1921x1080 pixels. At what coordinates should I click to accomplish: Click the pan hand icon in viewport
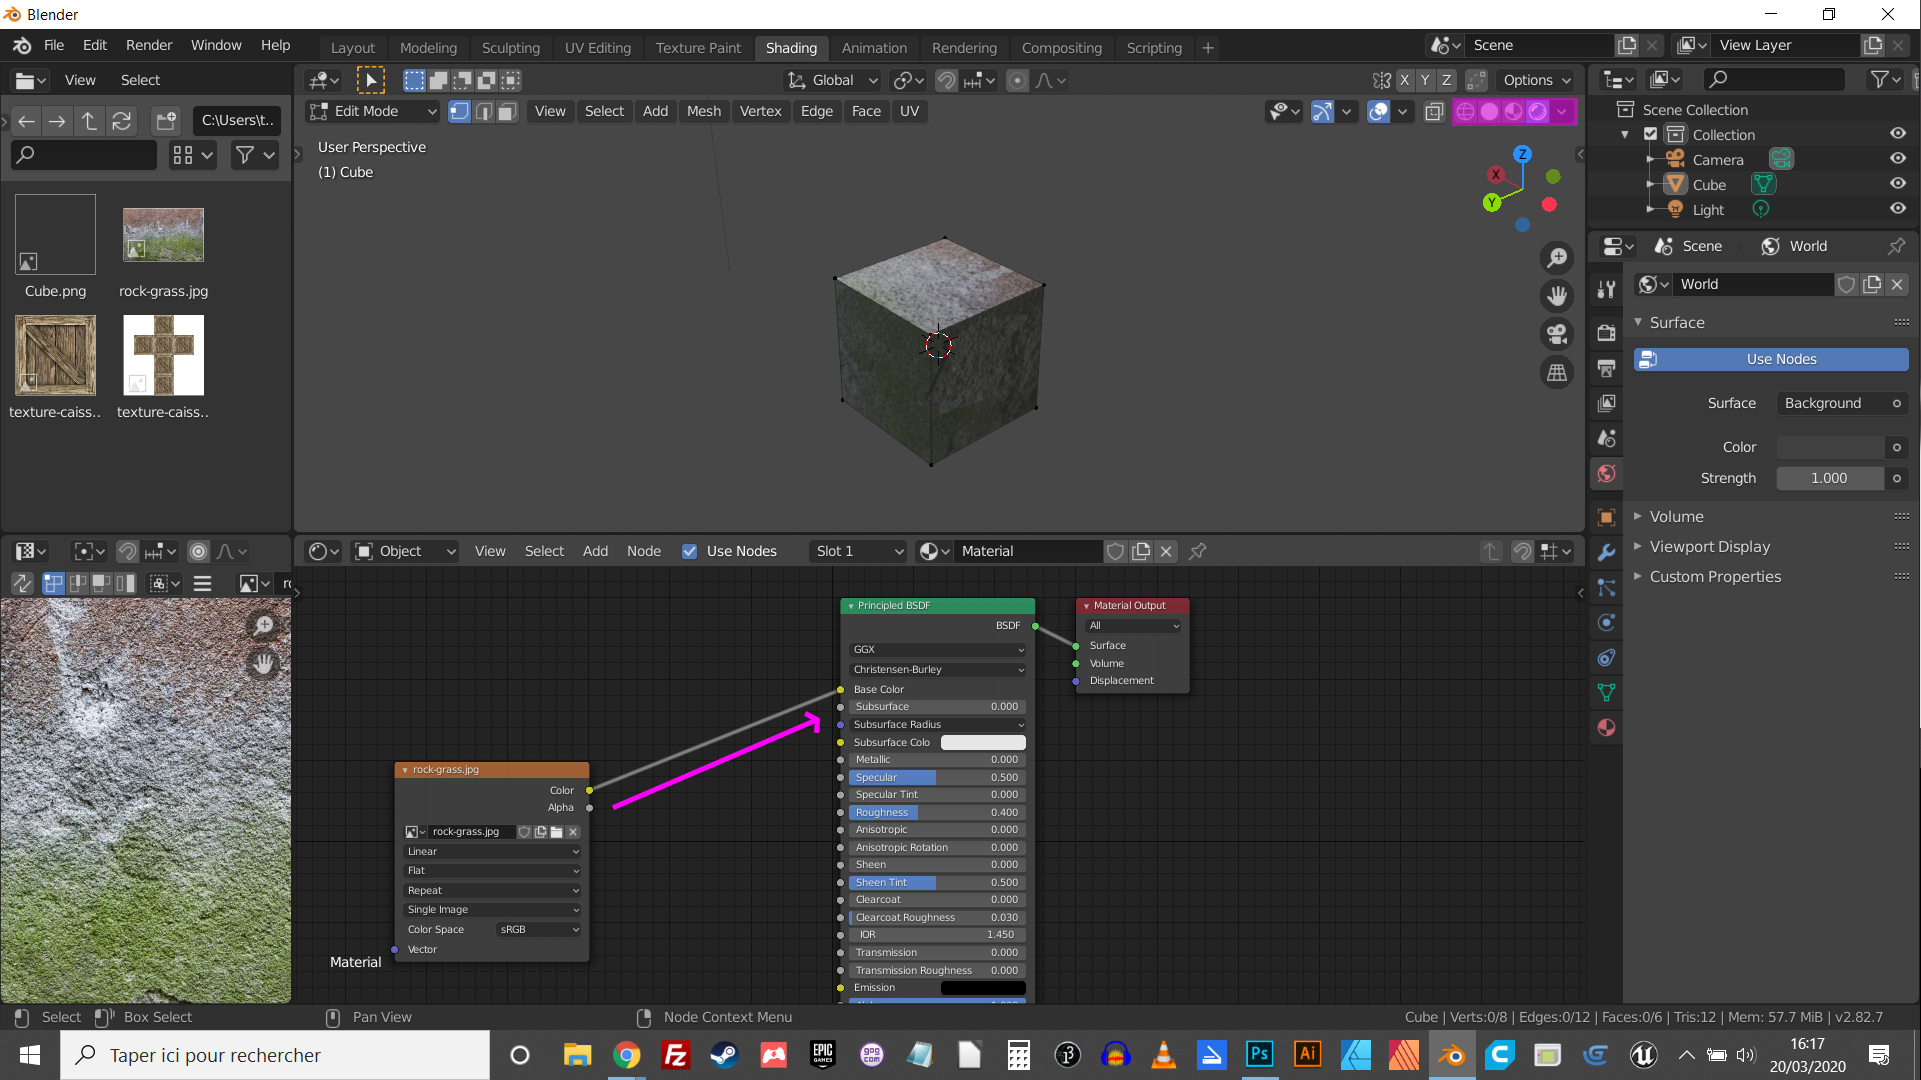point(1557,296)
